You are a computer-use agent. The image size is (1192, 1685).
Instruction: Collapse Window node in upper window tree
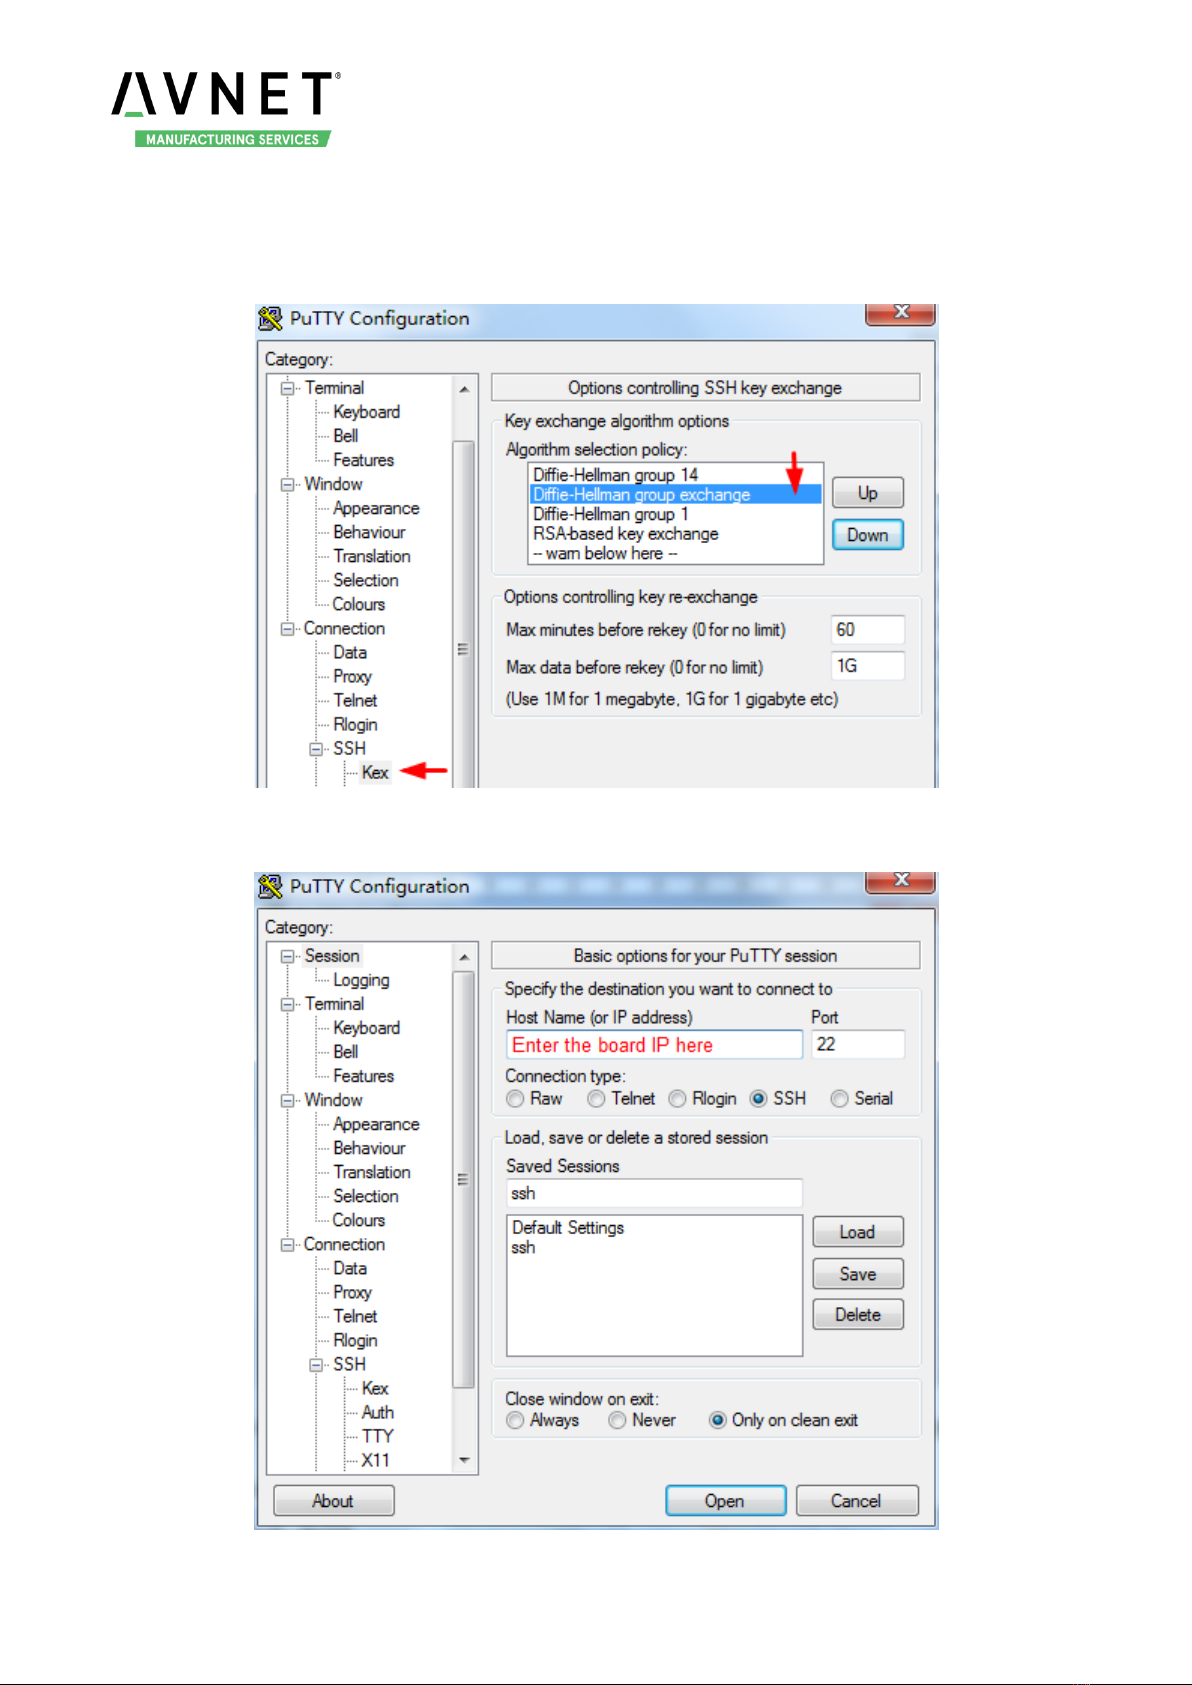click(288, 484)
